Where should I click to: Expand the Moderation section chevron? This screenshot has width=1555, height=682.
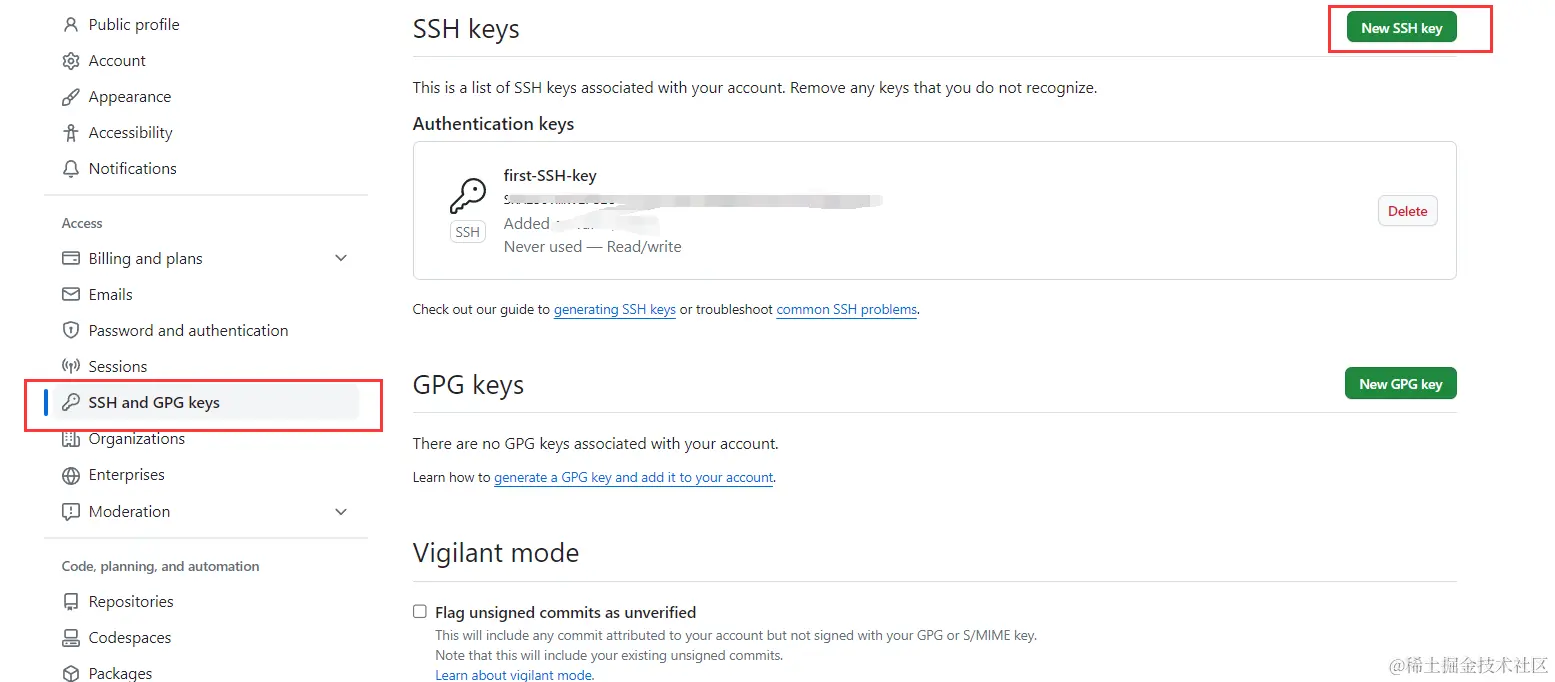[x=341, y=511]
